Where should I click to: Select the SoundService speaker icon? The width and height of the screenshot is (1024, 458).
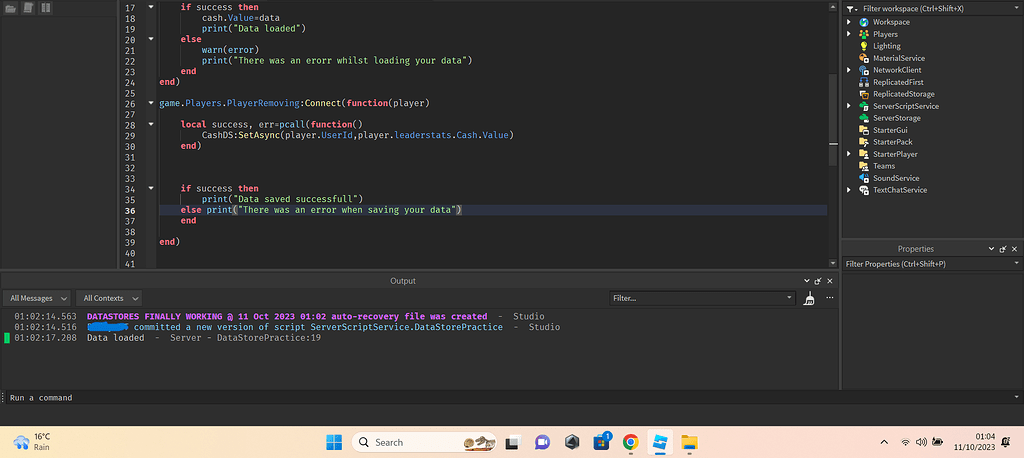click(864, 178)
